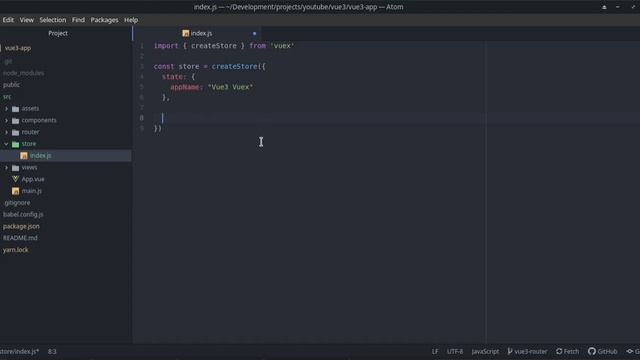Switch to the index.js editor tab
Viewport: 640px width, 360px height.
point(197,33)
